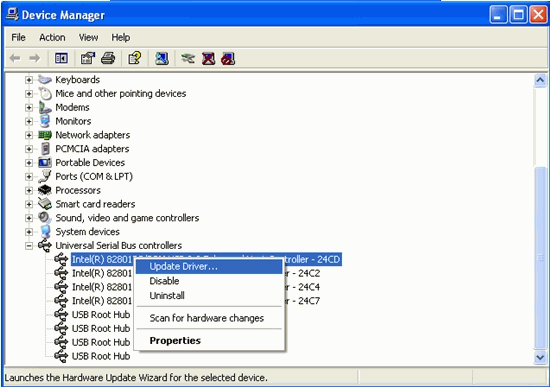
Task: Click the Back arrow toolbar button
Action: [15, 58]
